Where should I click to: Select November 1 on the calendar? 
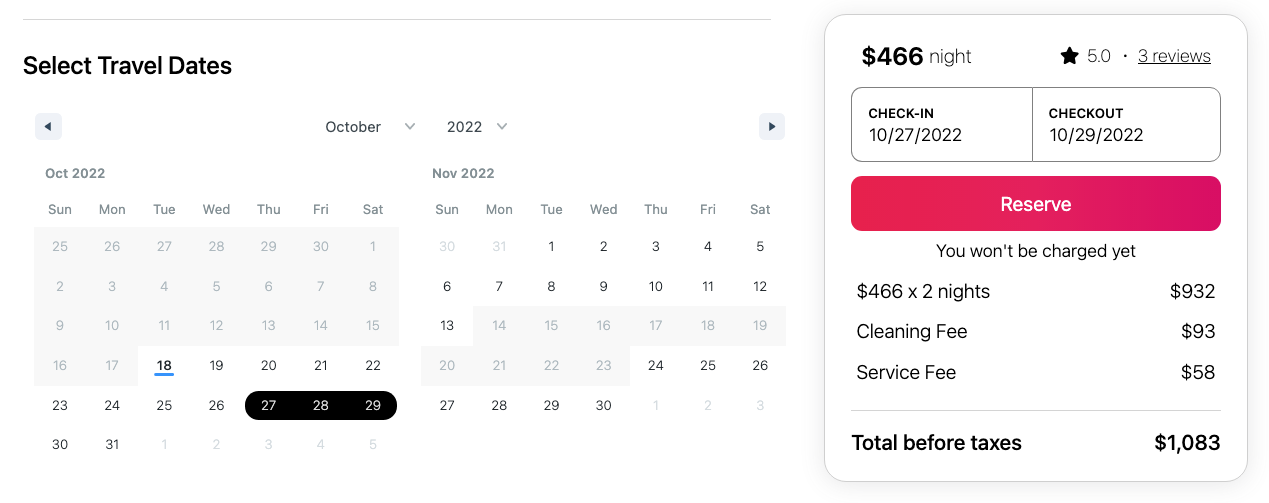coord(551,246)
